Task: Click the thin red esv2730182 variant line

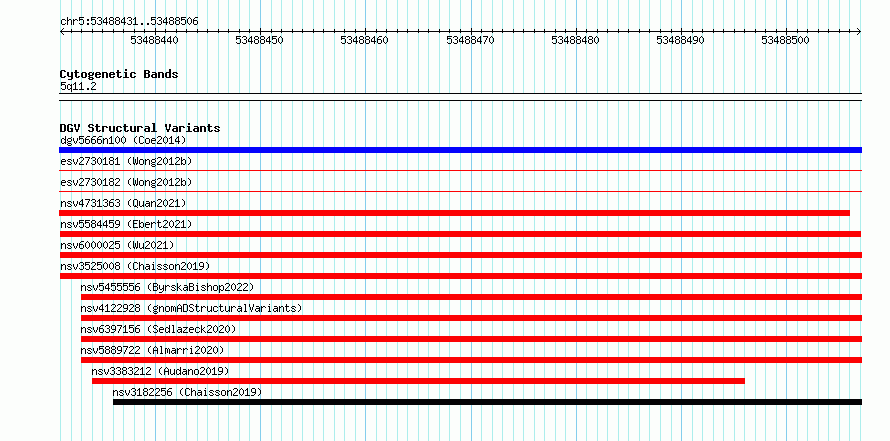Action: pos(460,191)
